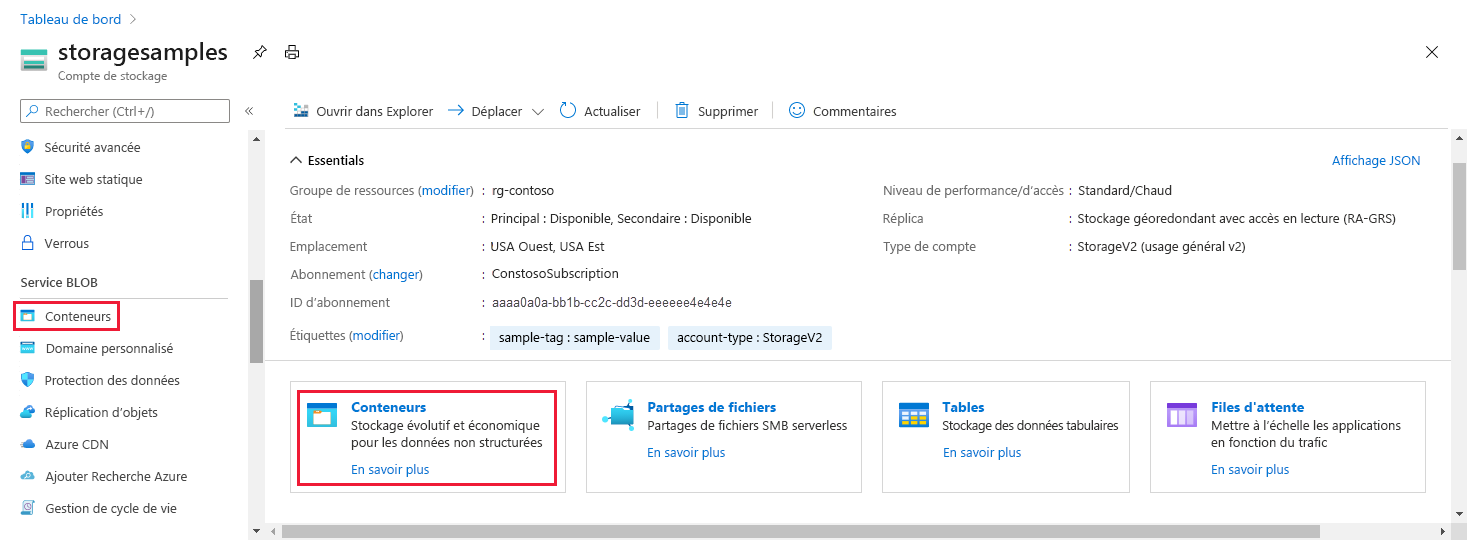Click the StorageV2 (usage général v2) value
Viewport: 1467px width, 540px height.
tap(1161, 246)
